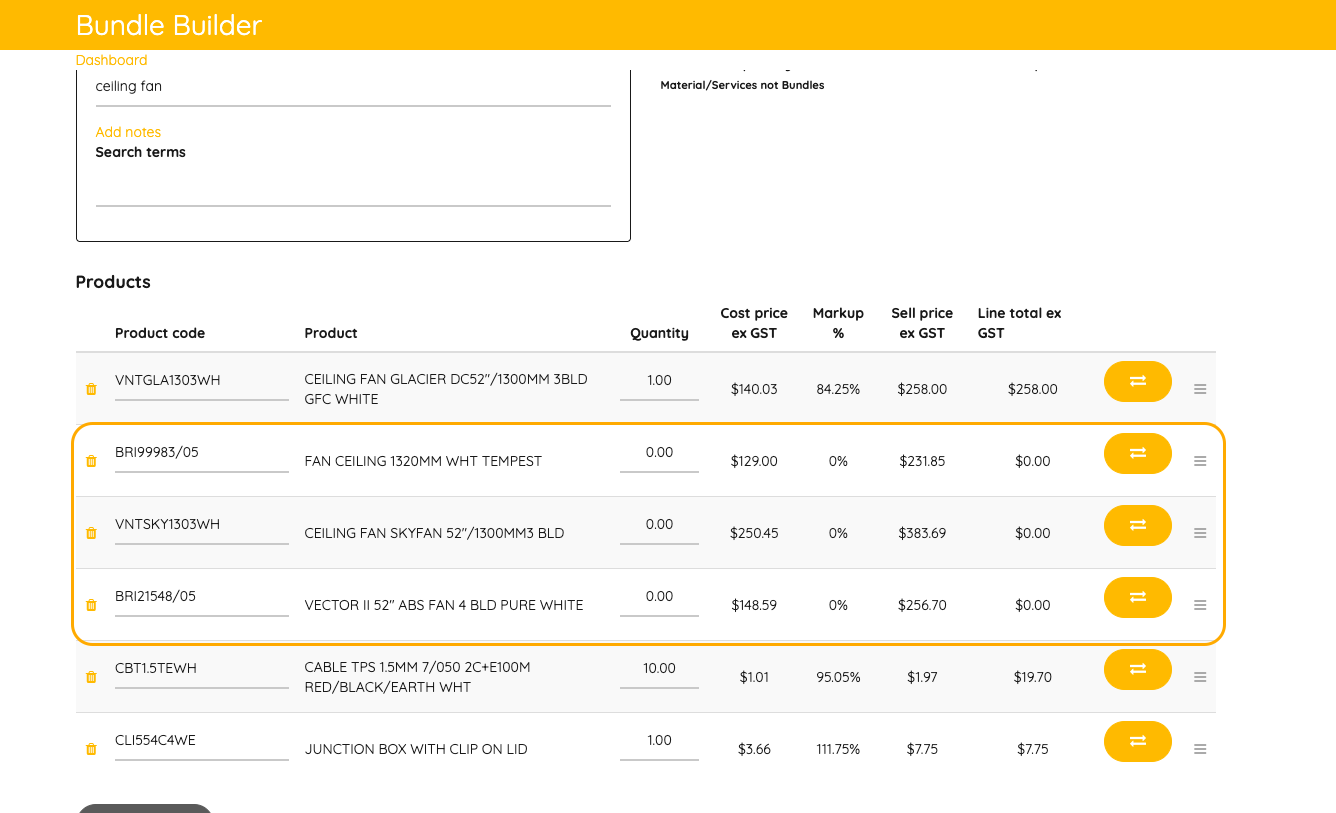Image resolution: width=1336 pixels, height=813 pixels.
Task: Swap the VECTOR II ABS FAN product
Action: (1137, 597)
